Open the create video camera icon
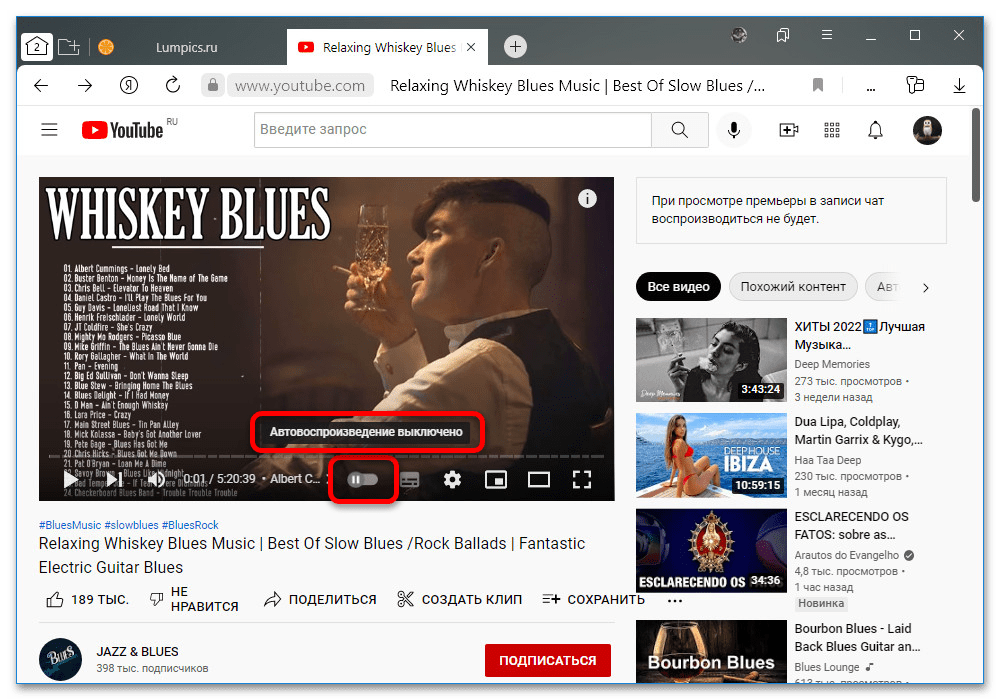The image size is (1000, 700). (x=788, y=130)
